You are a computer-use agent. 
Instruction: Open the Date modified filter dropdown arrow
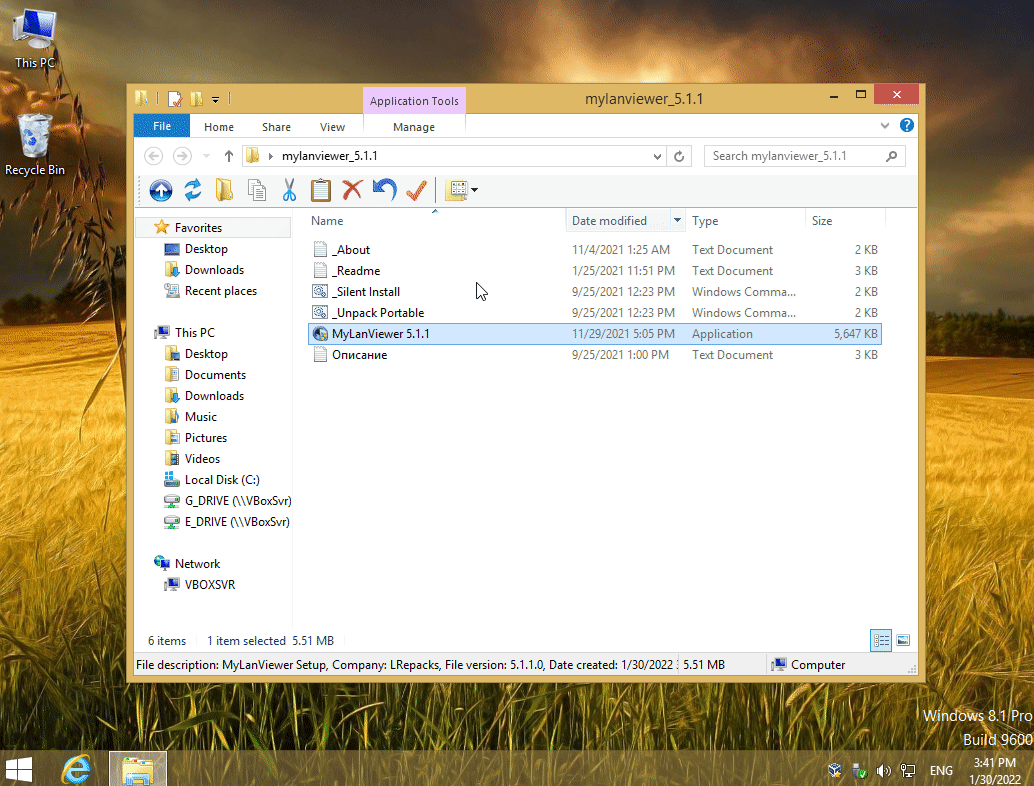point(677,220)
